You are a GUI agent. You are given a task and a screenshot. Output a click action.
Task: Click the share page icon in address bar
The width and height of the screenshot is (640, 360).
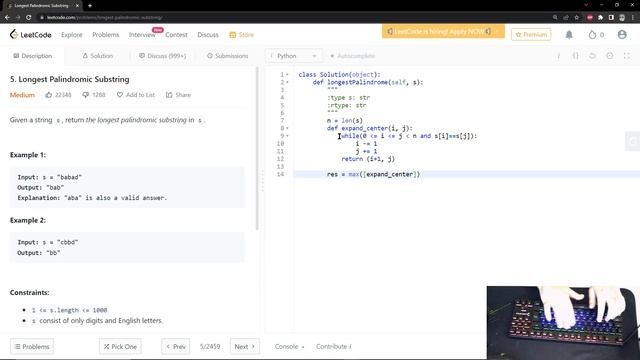[x=566, y=18]
